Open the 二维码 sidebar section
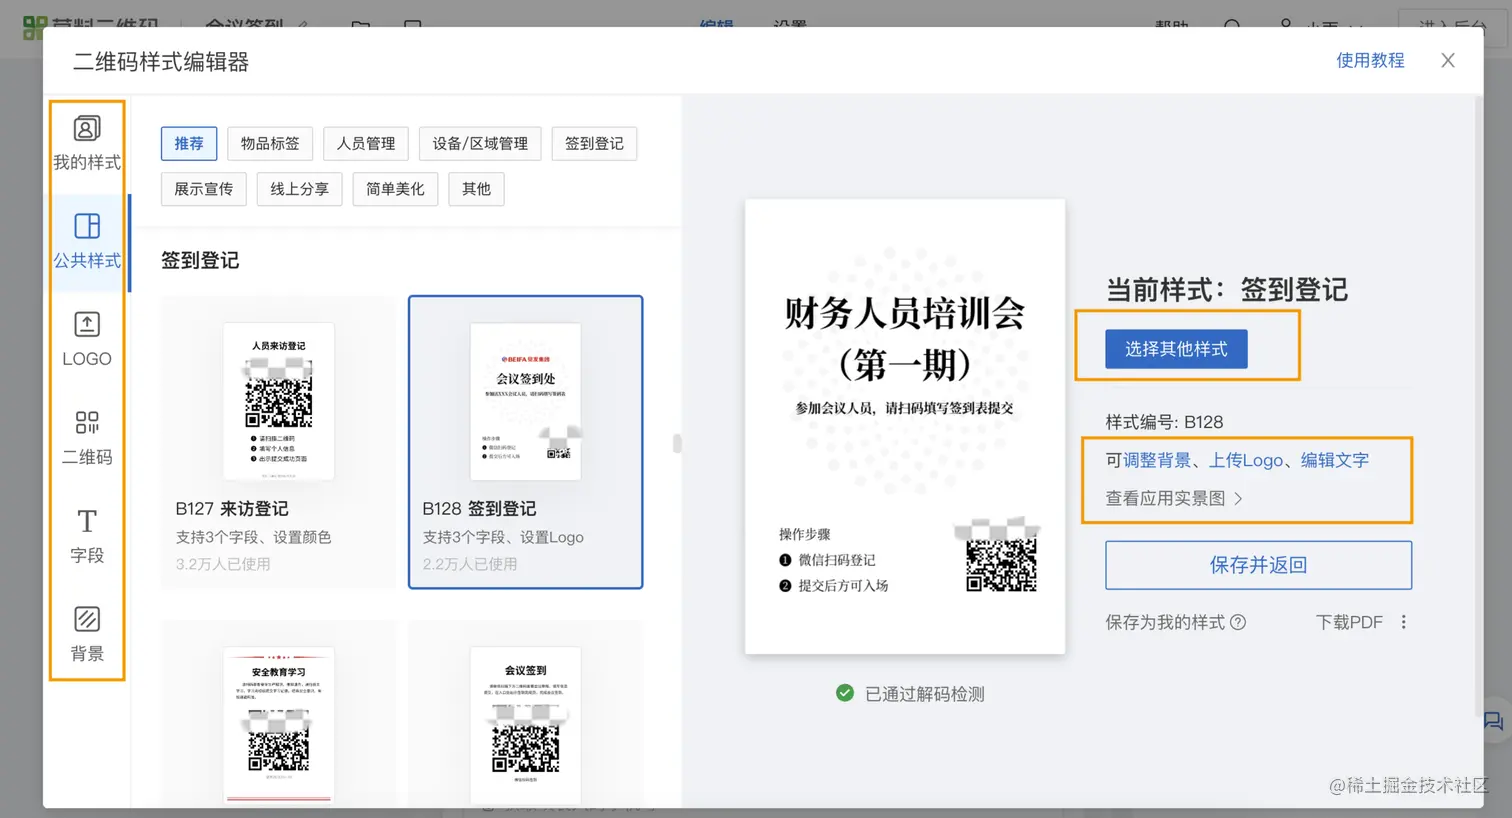The image size is (1512, 818). coord(87,437)
